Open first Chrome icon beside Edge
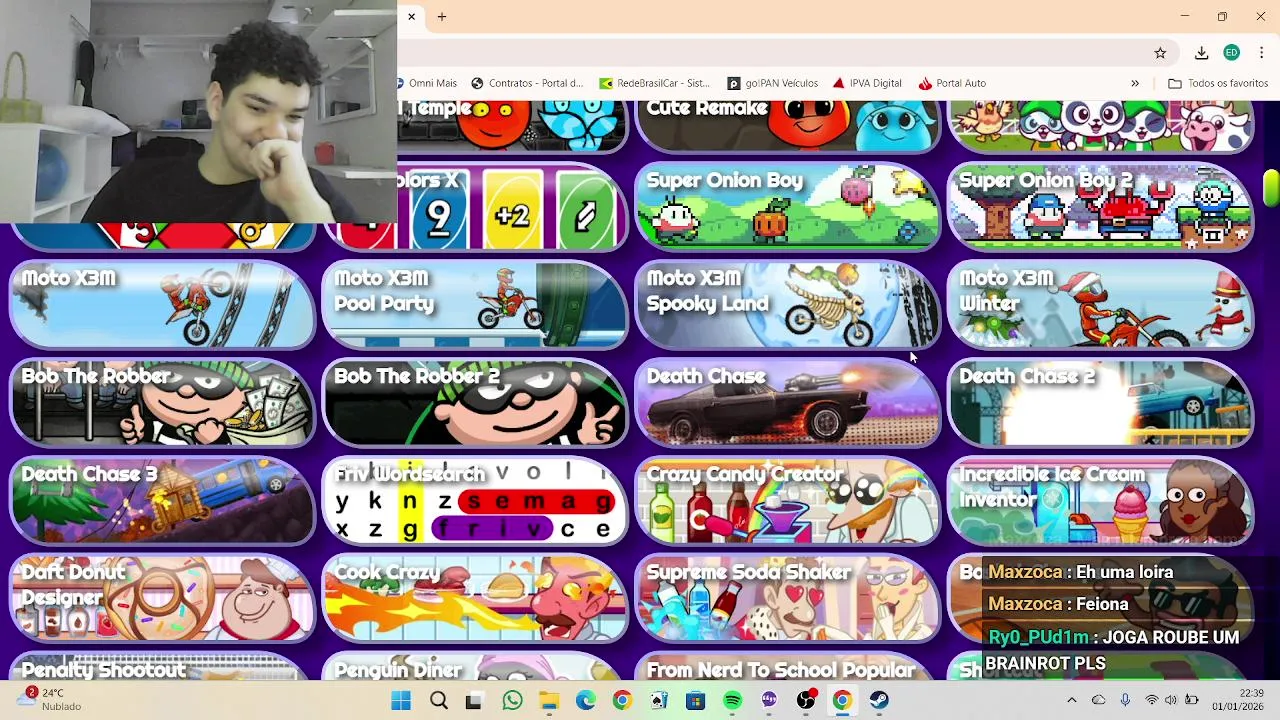 pyautogui.click(x=622, y=700)
